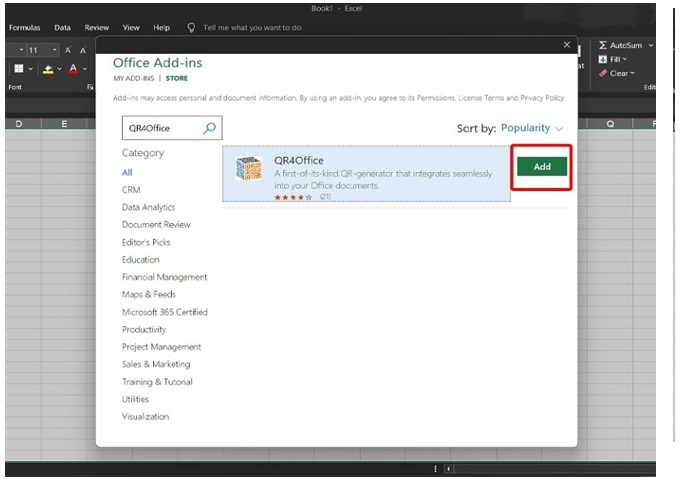Click the sheet tab bar splitter dots
691x479 pixels.
coord(435,468)
